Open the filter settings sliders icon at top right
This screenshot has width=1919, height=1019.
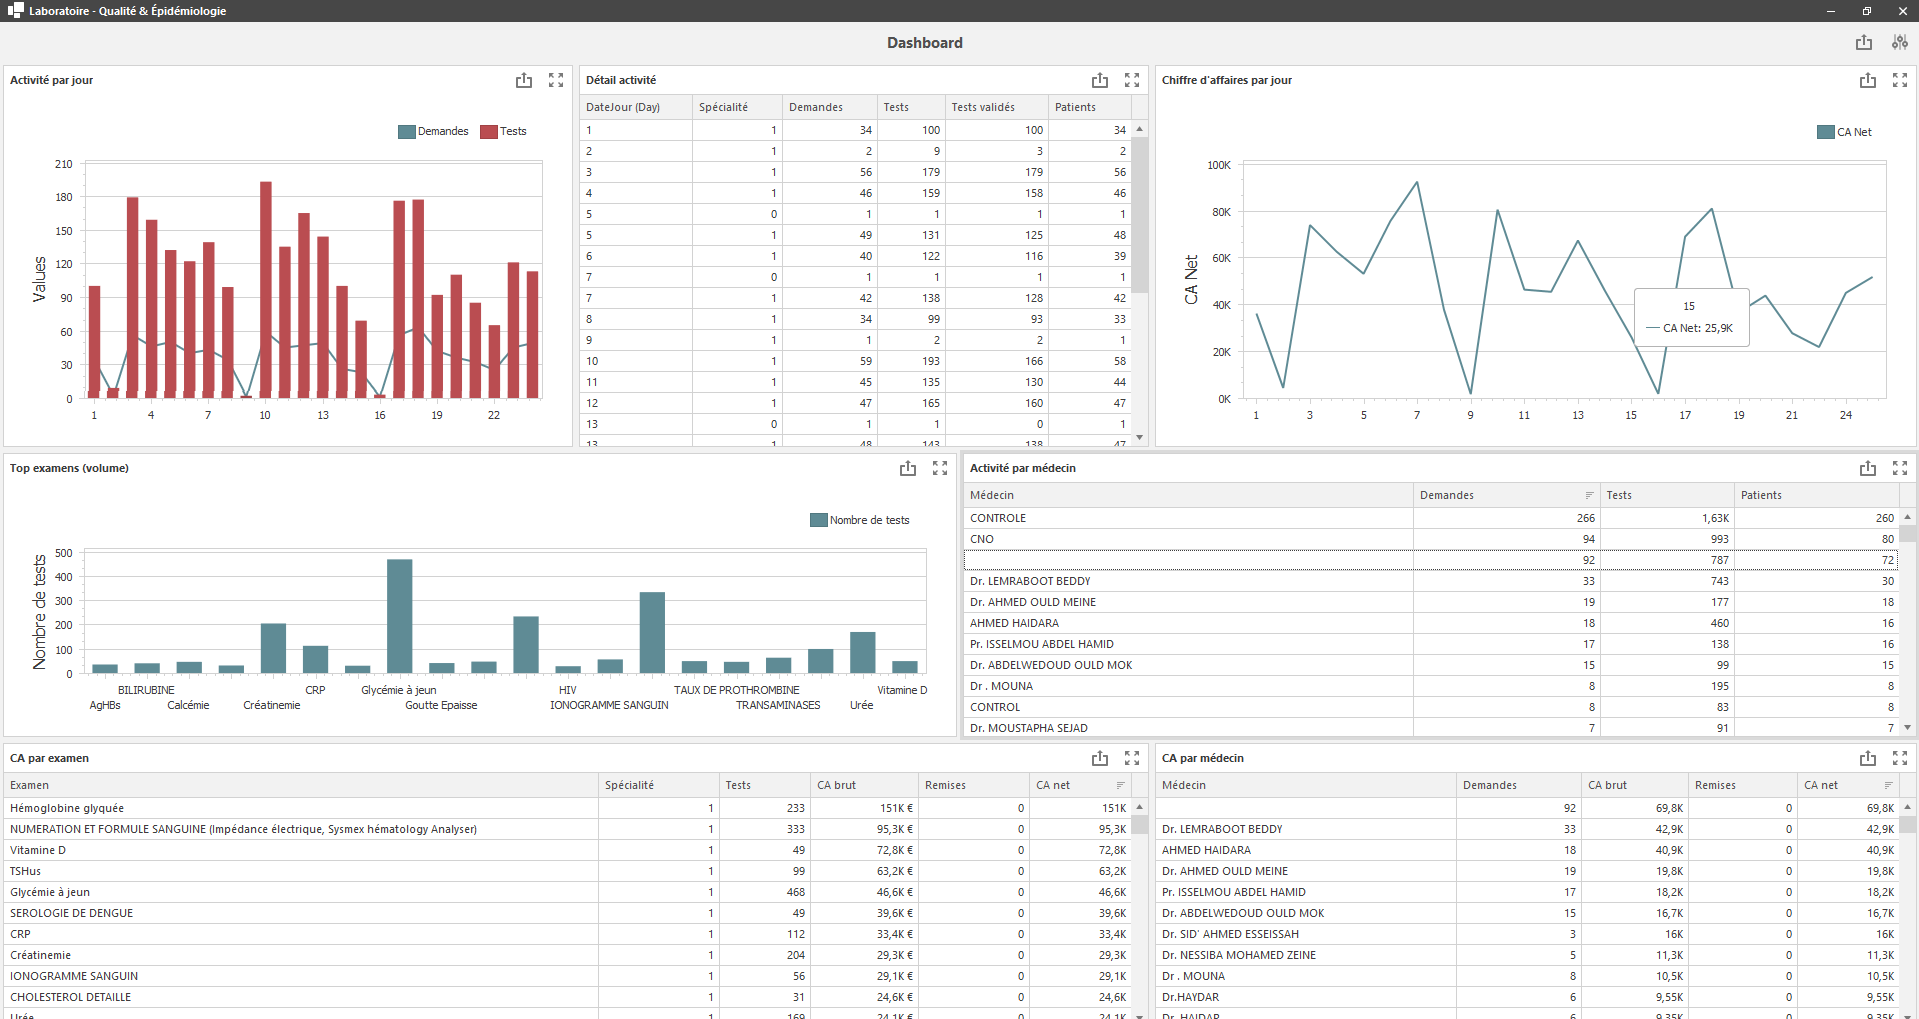[x=1901, y=42]
